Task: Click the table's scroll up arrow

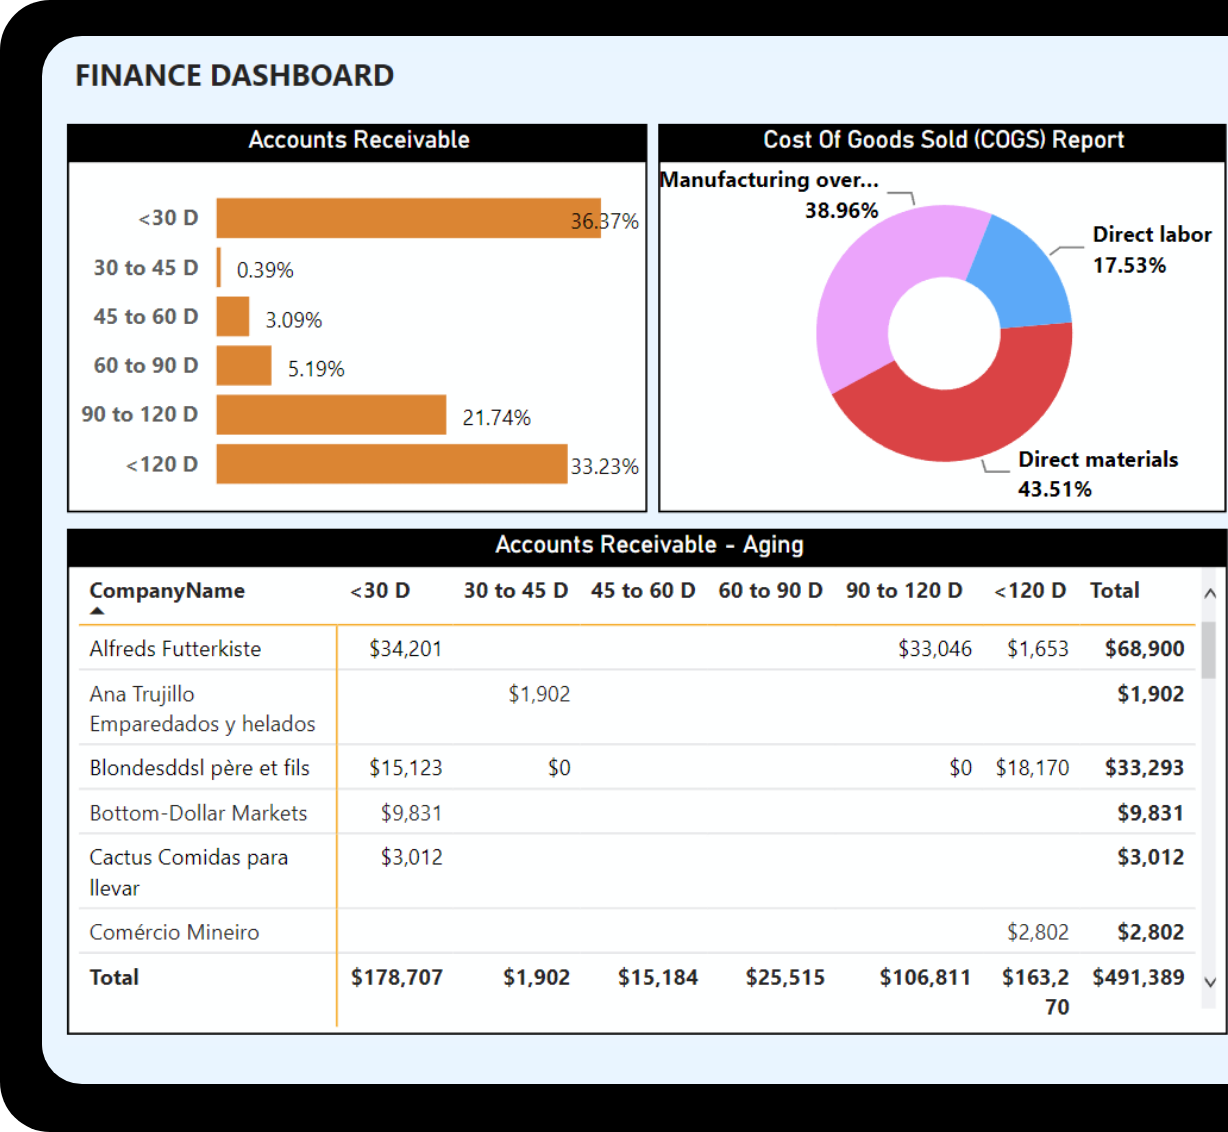Action: tap(1209, 593)
